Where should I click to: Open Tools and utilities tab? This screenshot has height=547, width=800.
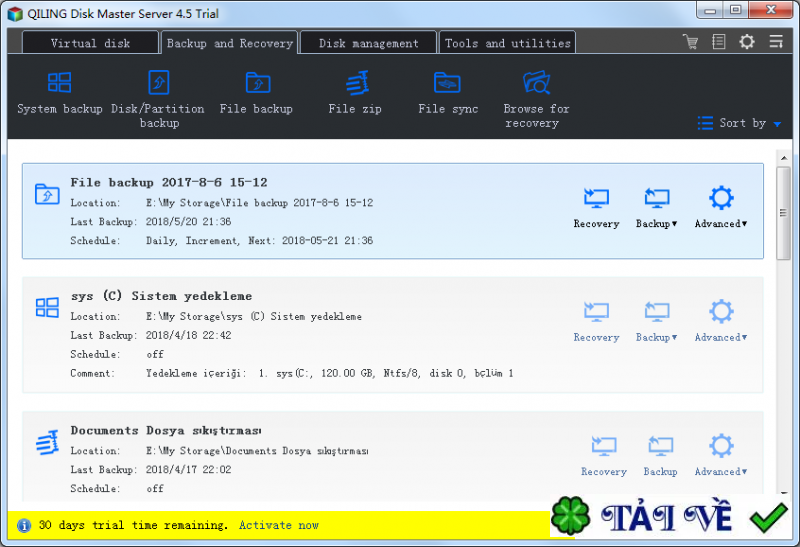click(x=508, y=43)
